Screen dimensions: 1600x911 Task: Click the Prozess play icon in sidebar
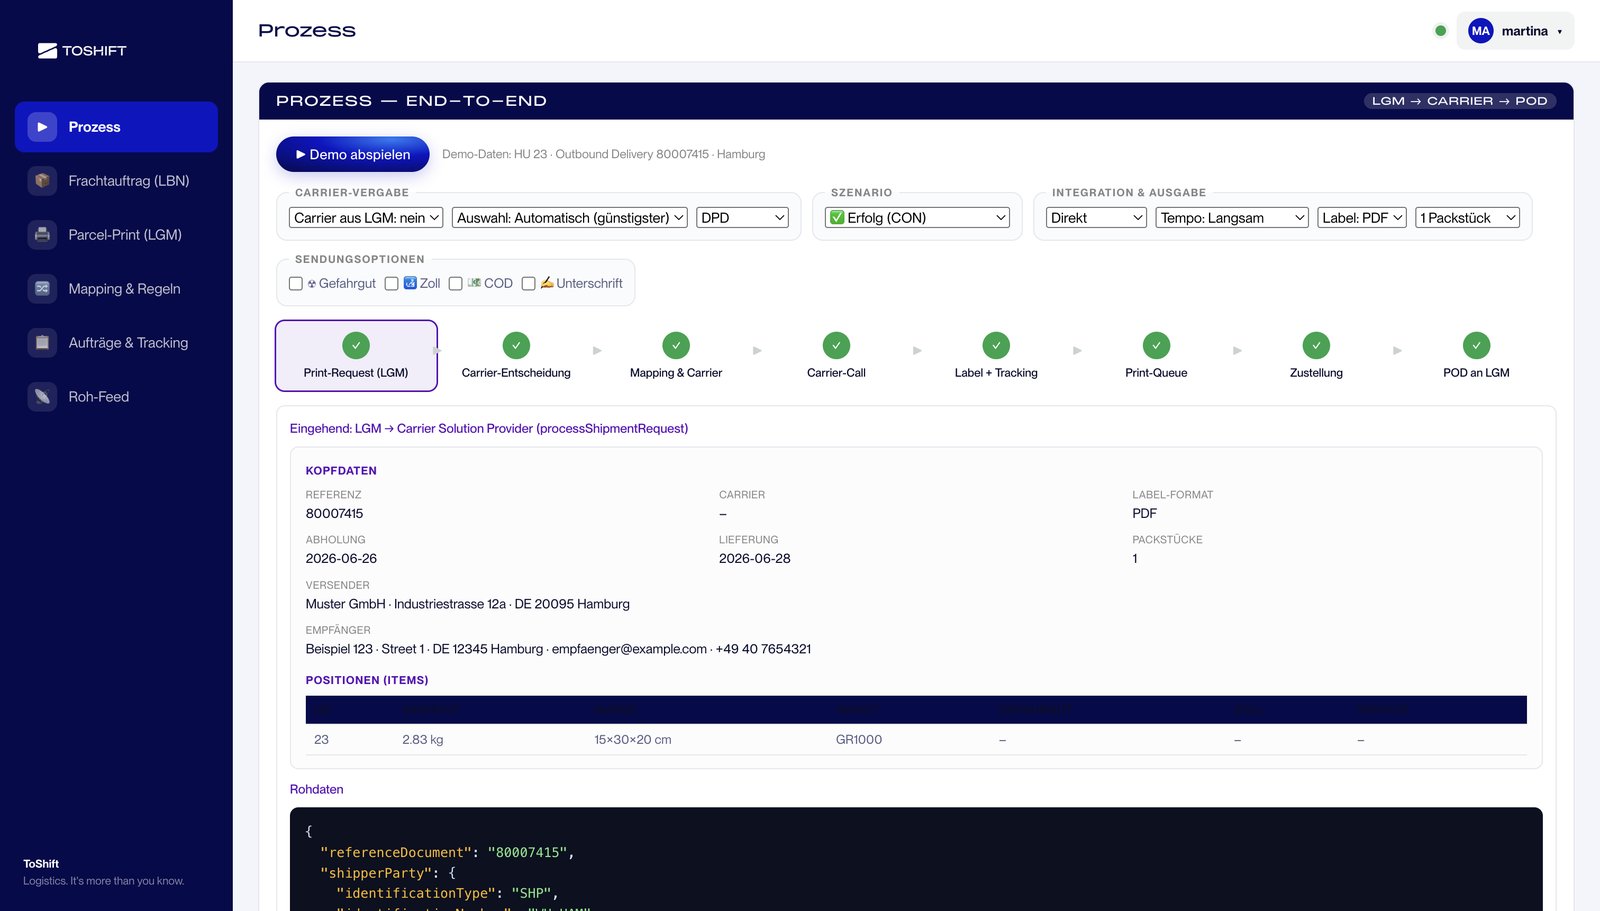click(x=42, y=127)
